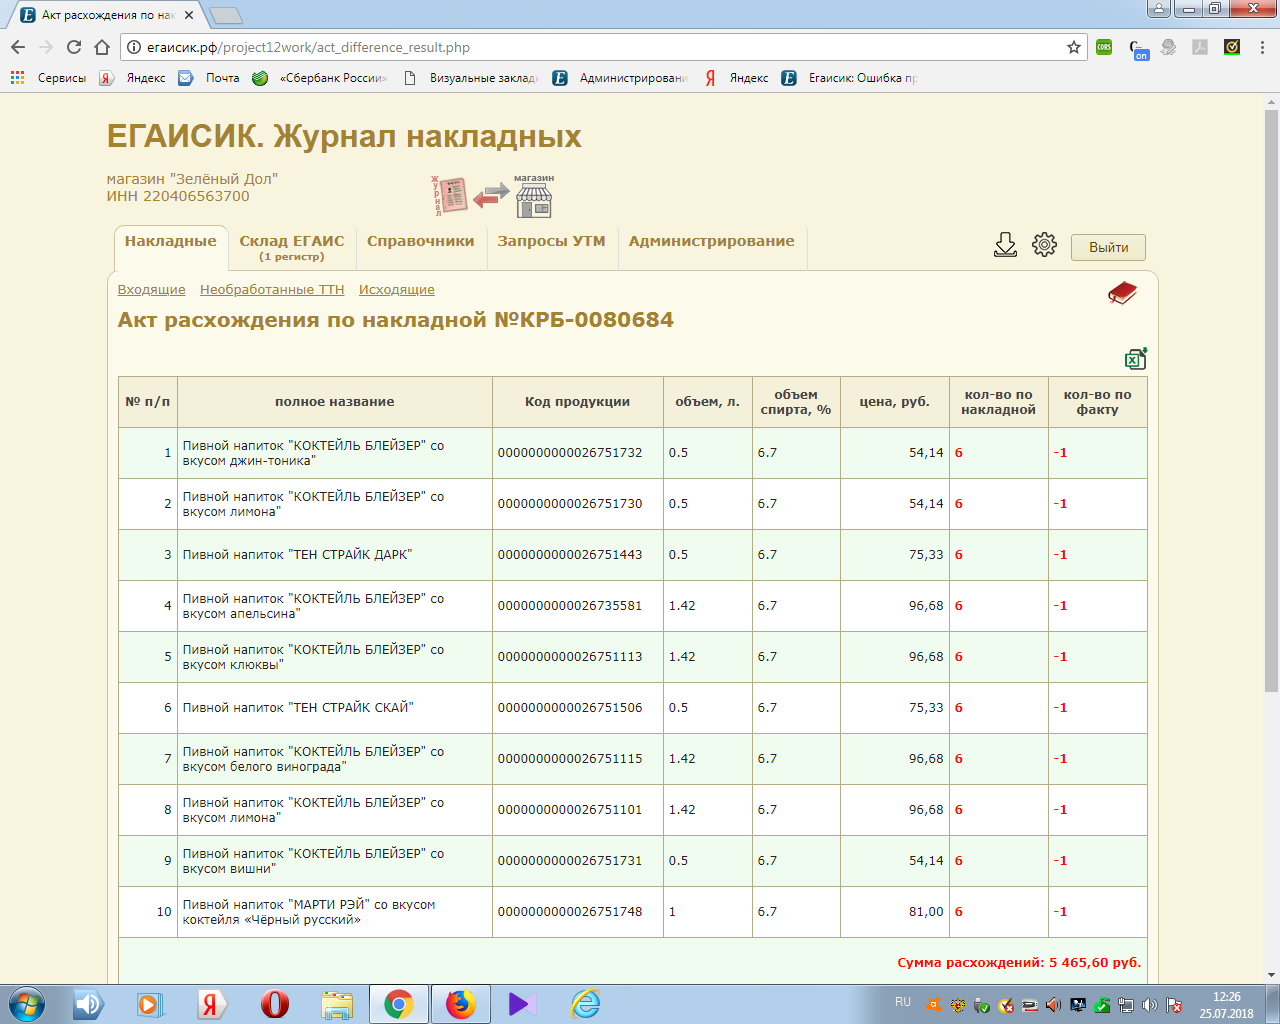
Task: Select the Накладные tab
Action: point(171,248)
